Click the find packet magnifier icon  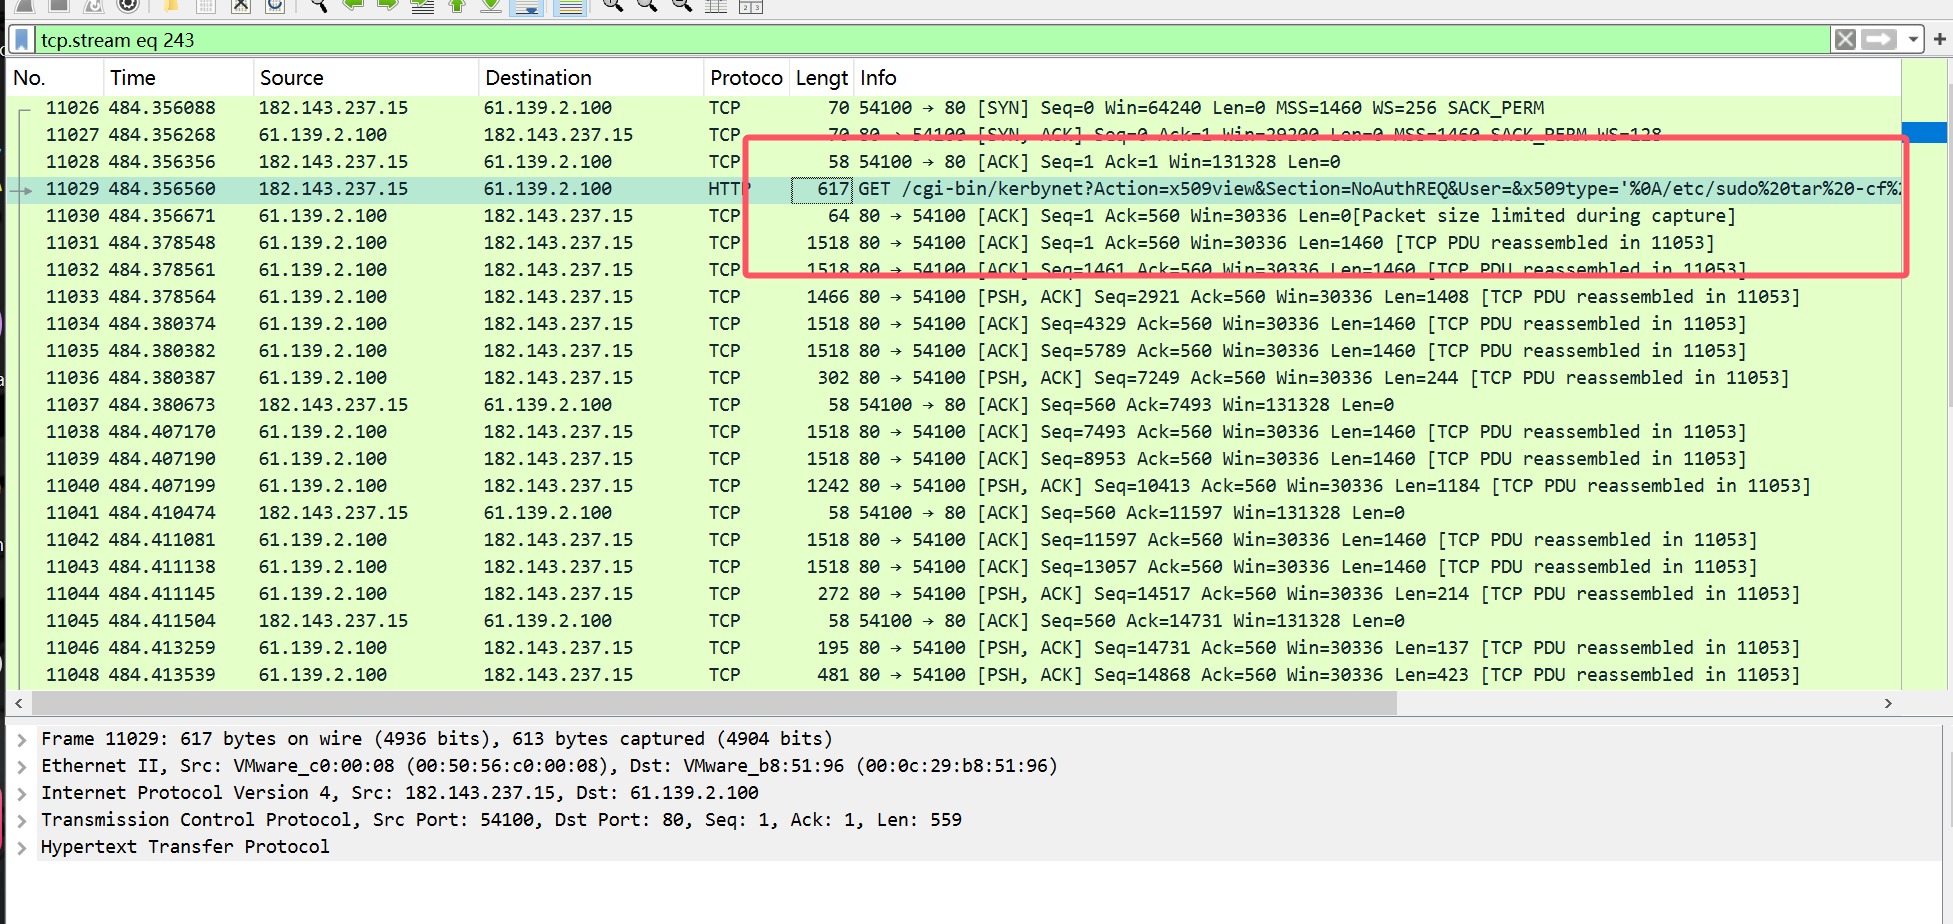318,6
